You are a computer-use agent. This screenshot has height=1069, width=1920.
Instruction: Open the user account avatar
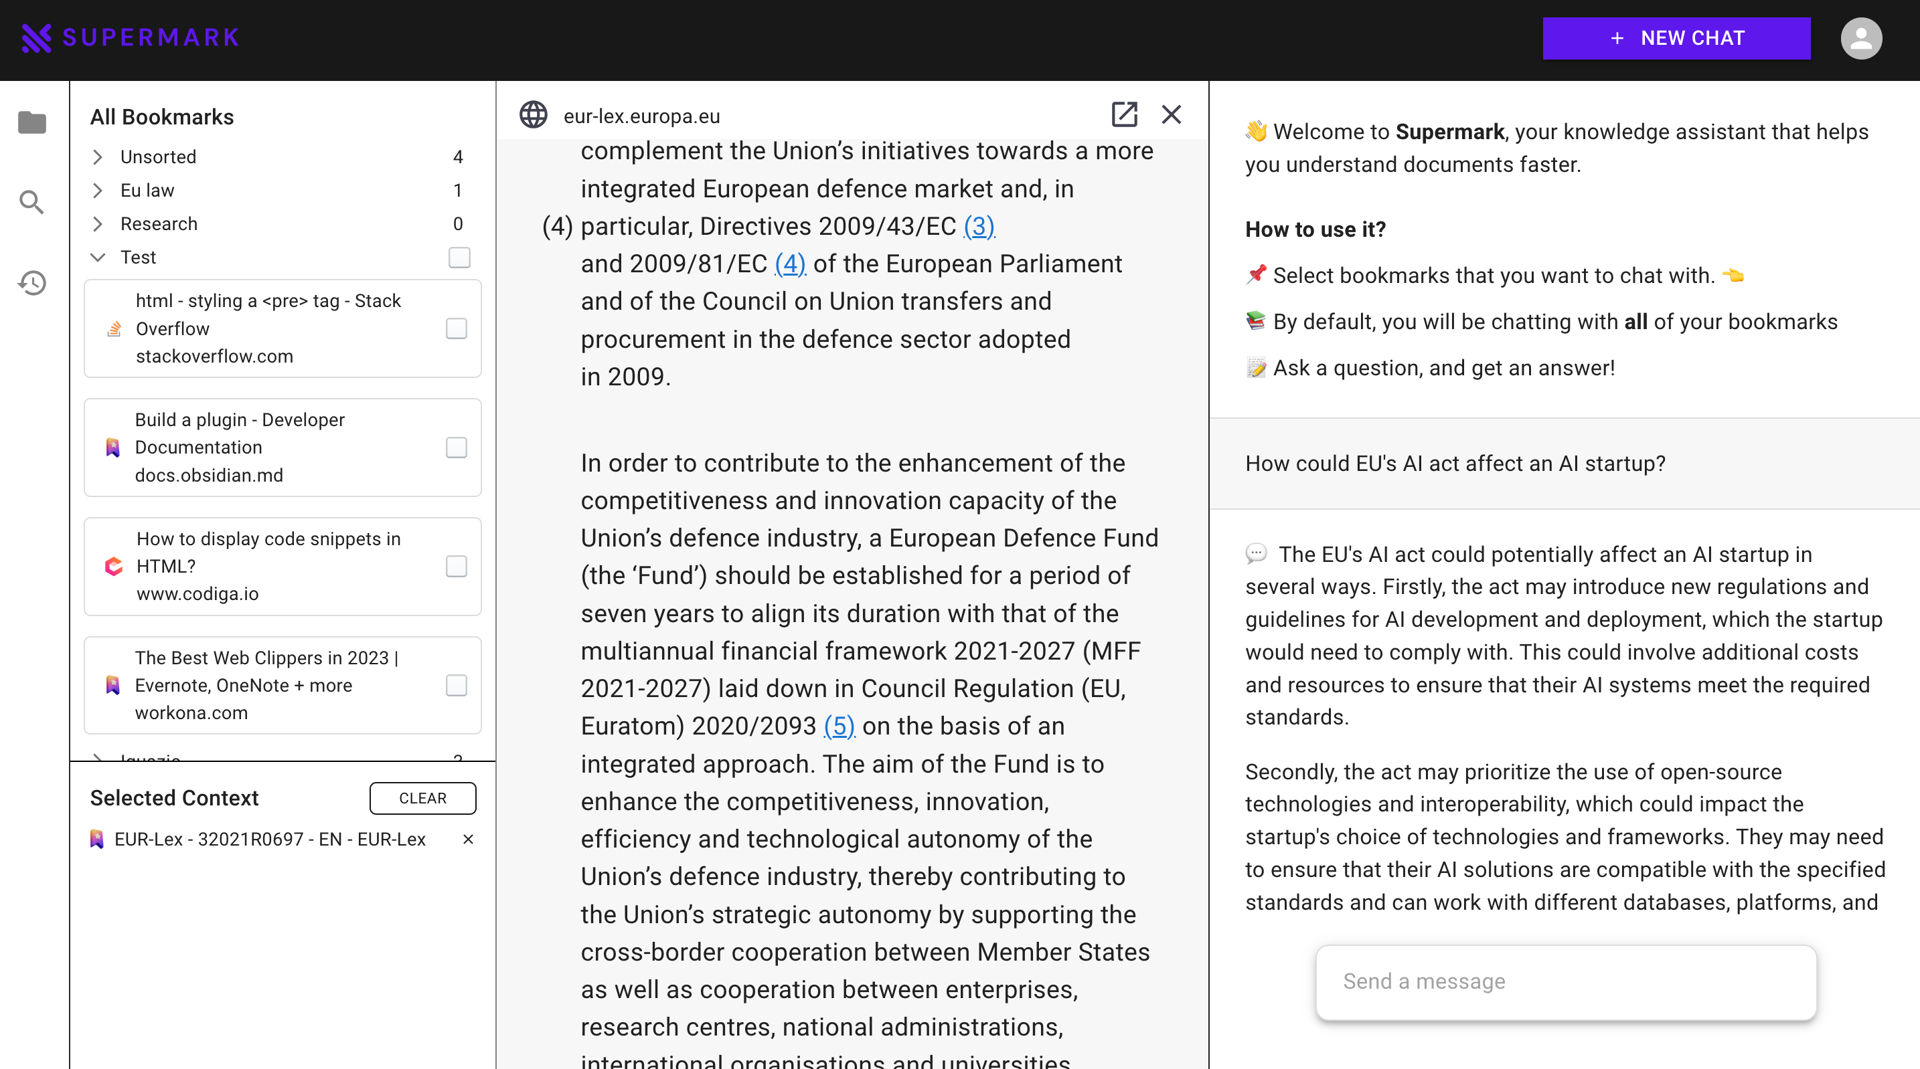tap(1861, 38)
